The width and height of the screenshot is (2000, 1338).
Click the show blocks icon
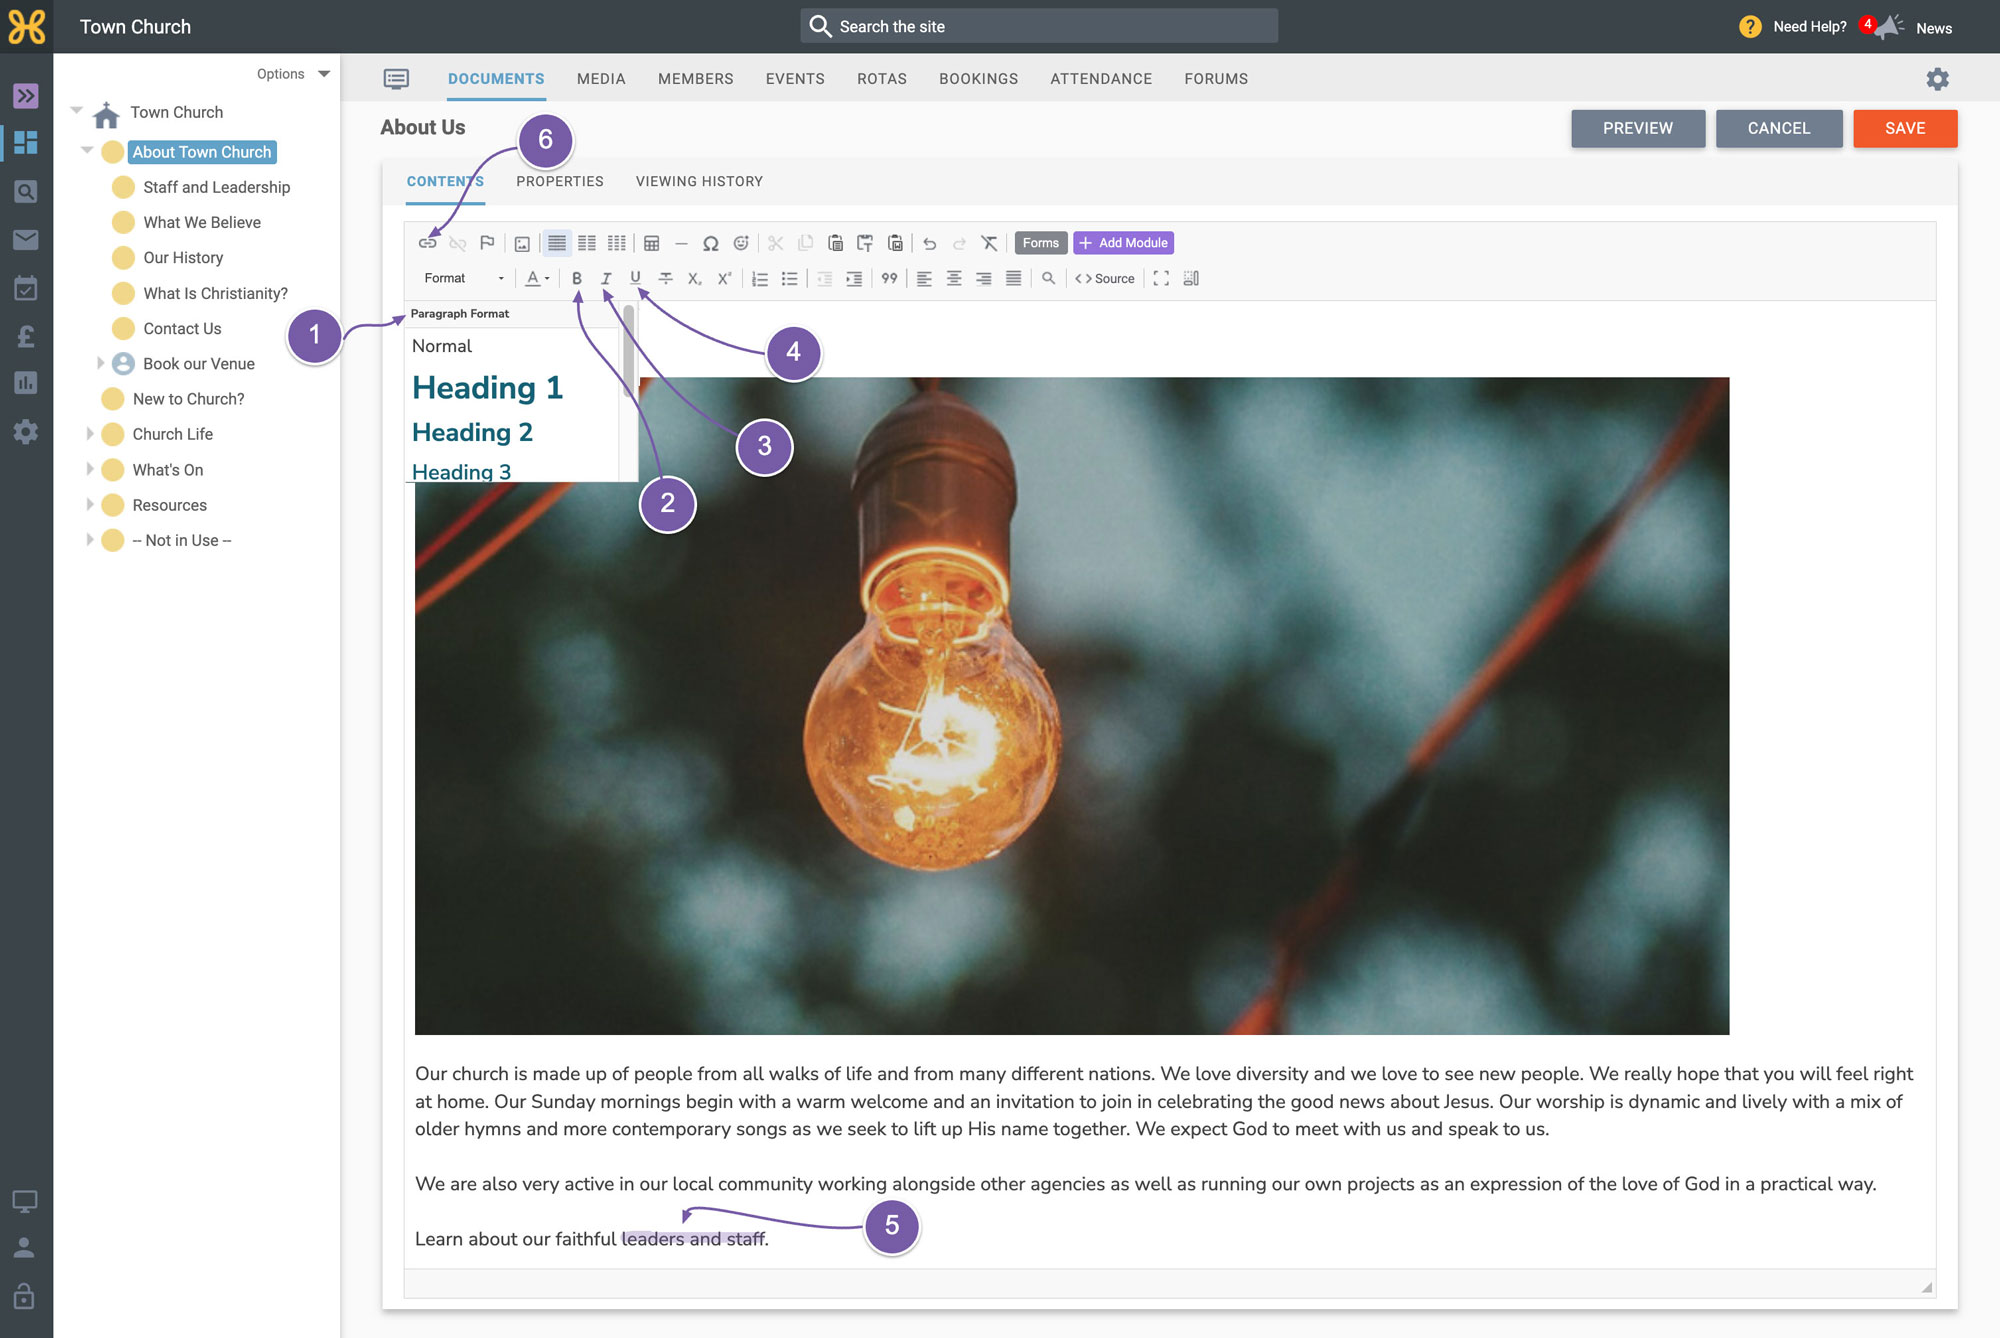click(1191, 278)
